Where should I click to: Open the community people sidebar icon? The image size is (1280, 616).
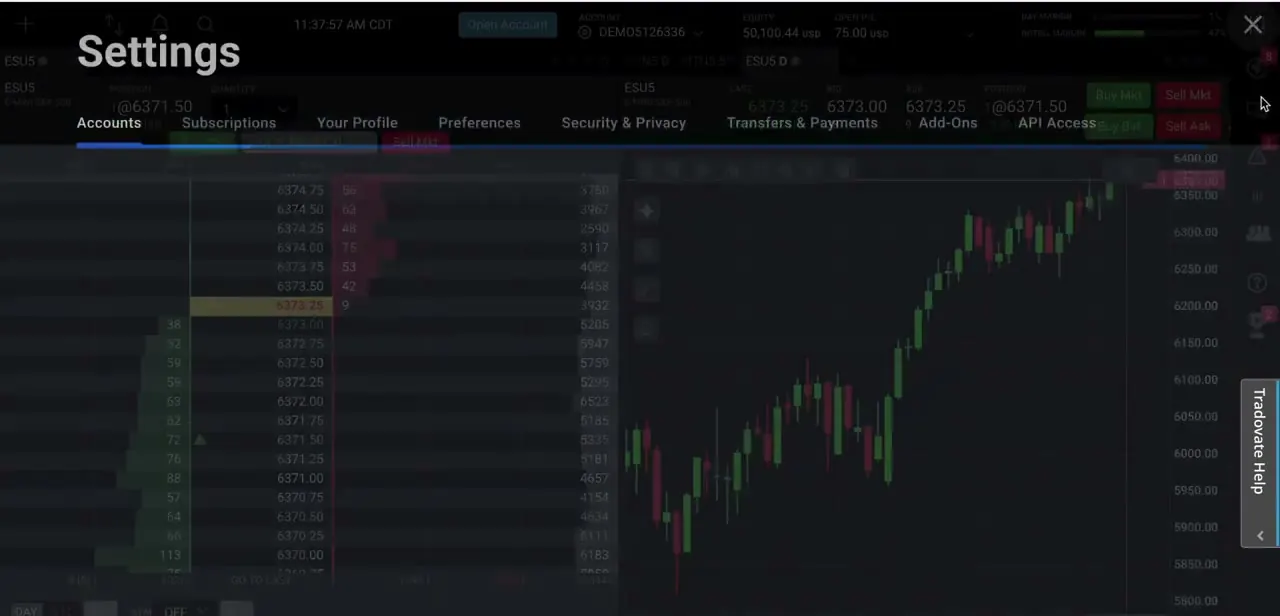1258,234
